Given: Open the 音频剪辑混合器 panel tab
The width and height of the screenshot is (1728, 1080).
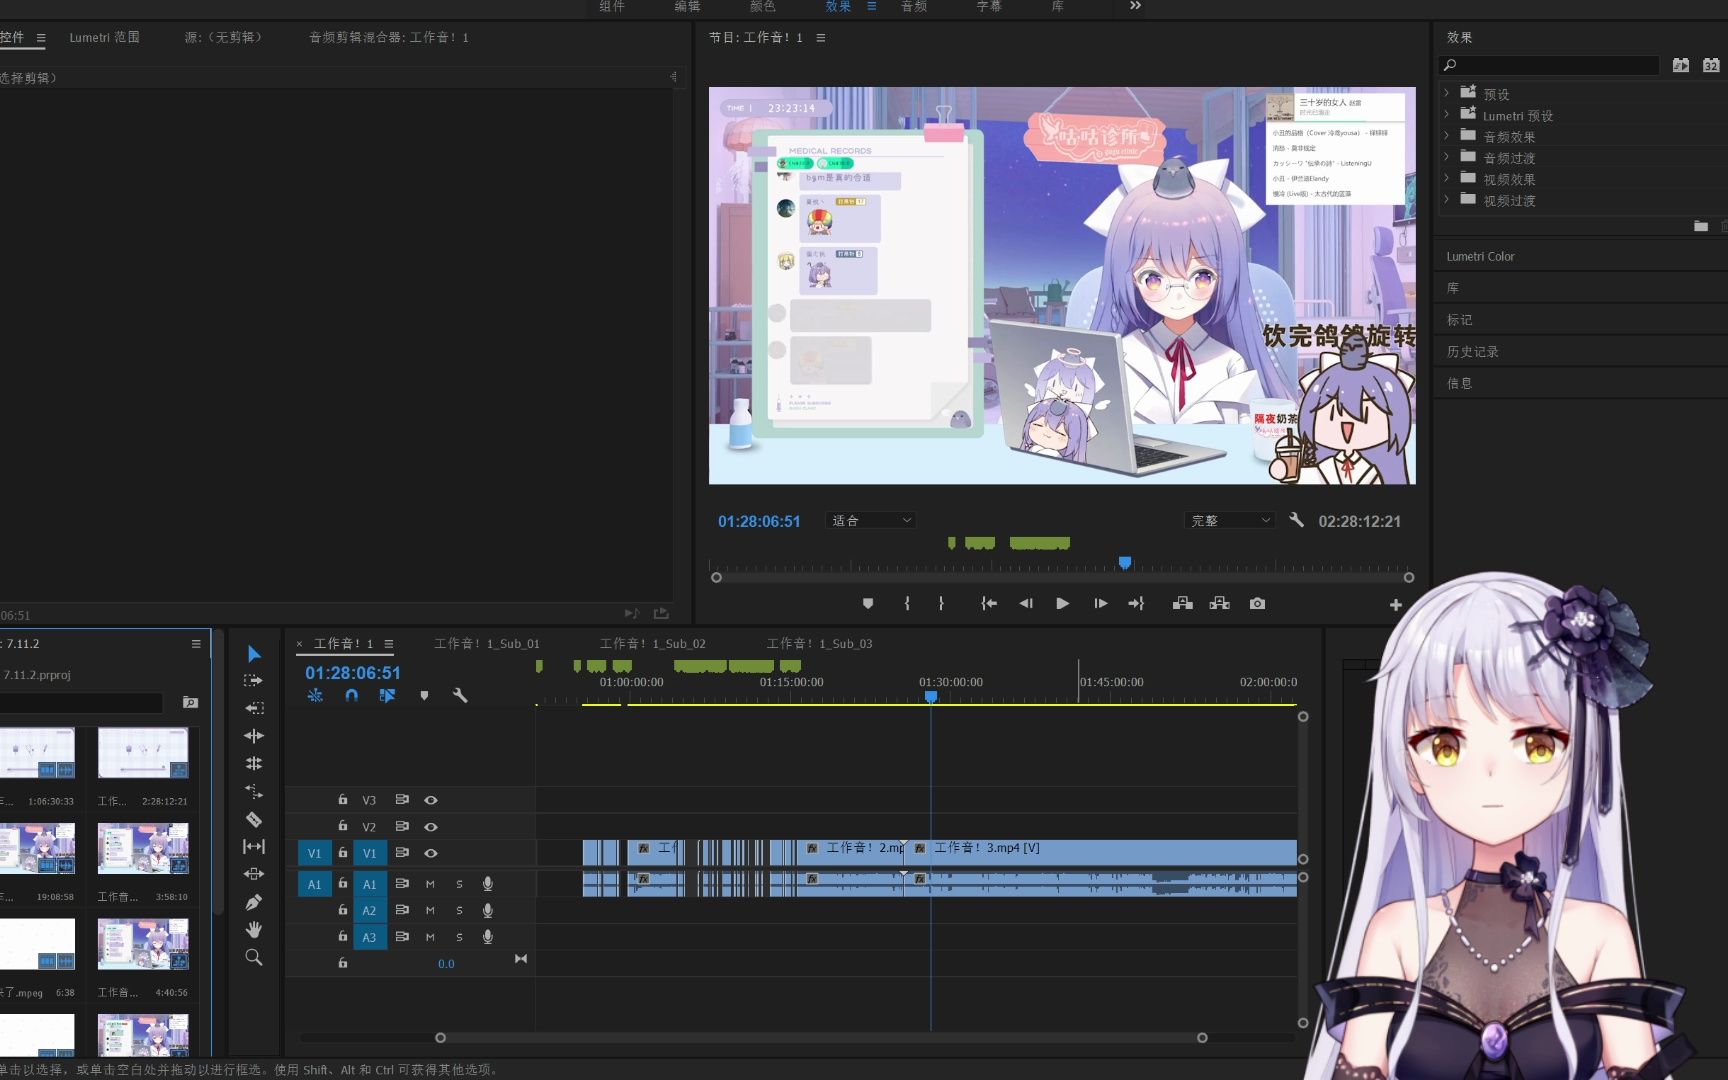Looking at the screenshot, I should tap(388, 38).
